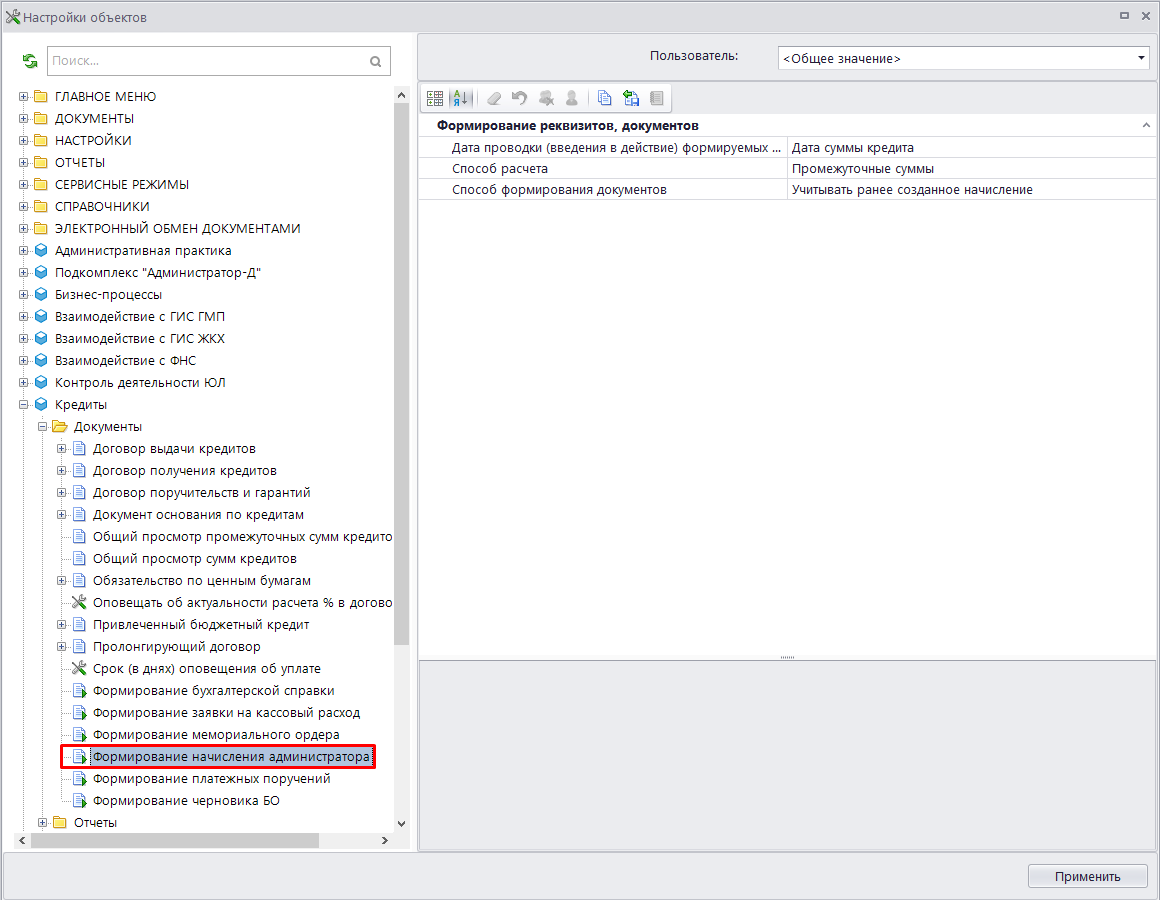Collapse Формирование реквизитов, документов section
1160x900 pixels.
pos(1146,126)
